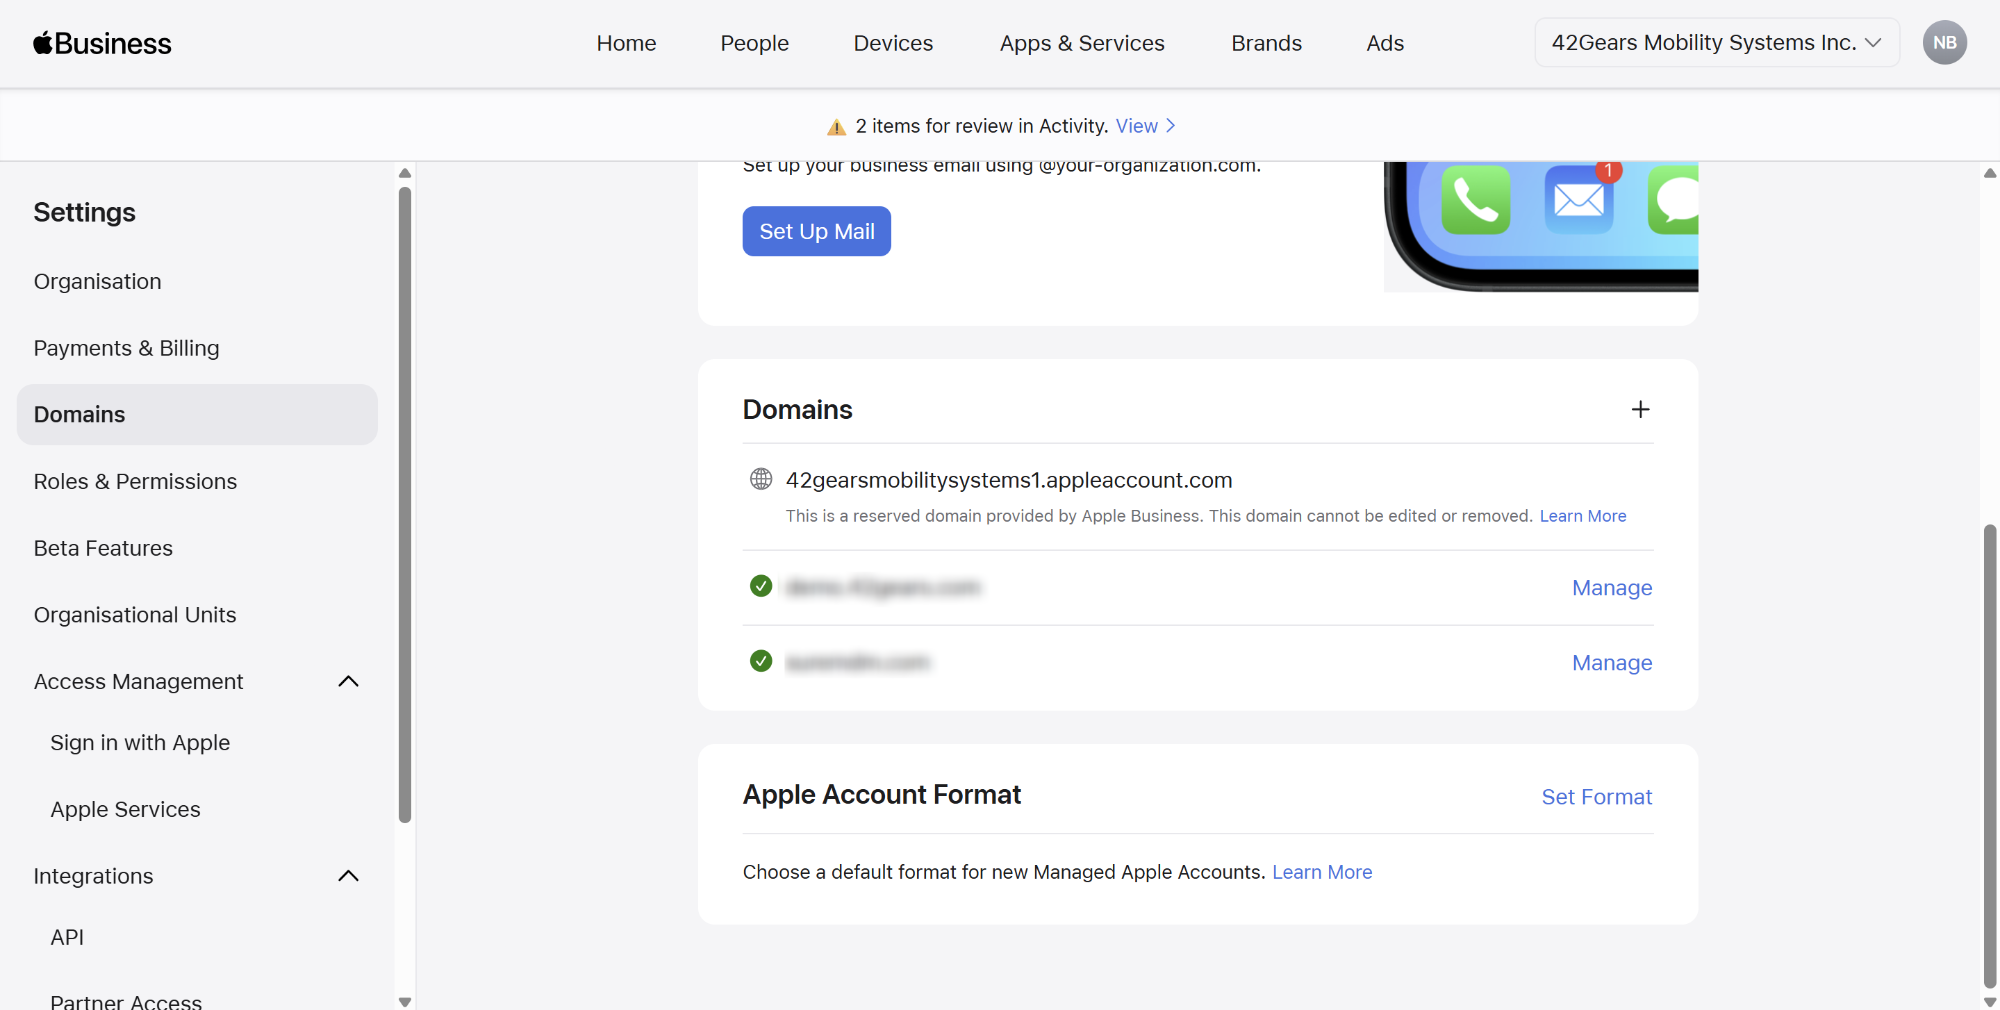Click the Apple Business logo
The width and height of the screenshot is (2000, 1010).
click(x=102, y=43)
